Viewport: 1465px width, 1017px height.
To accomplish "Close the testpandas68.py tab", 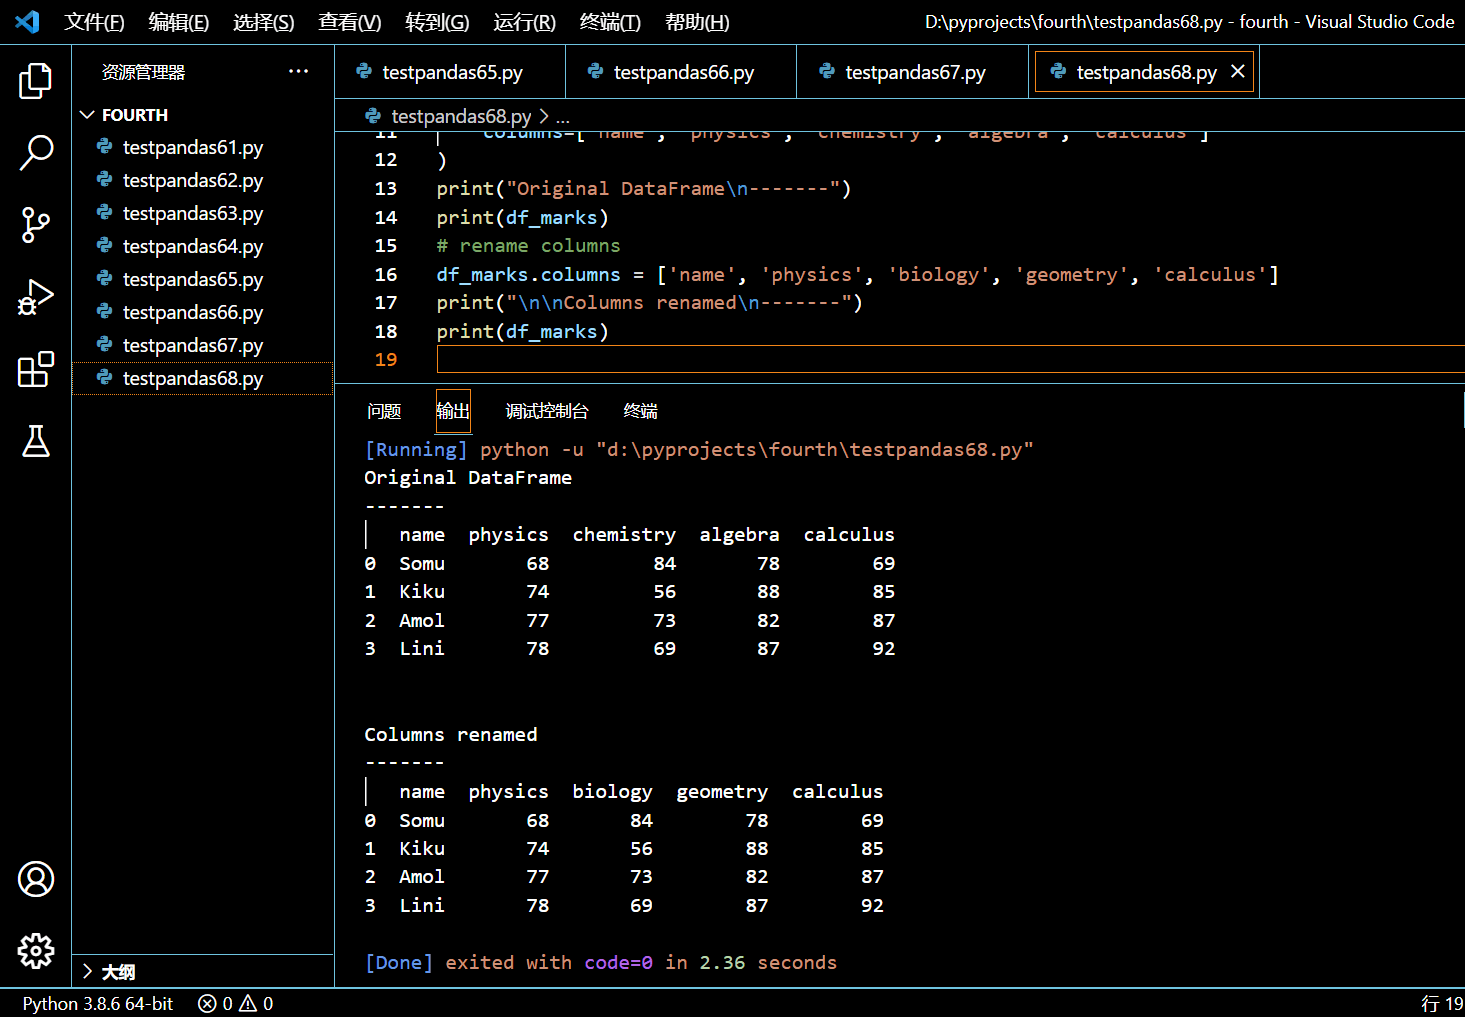I will point(1237,71).
